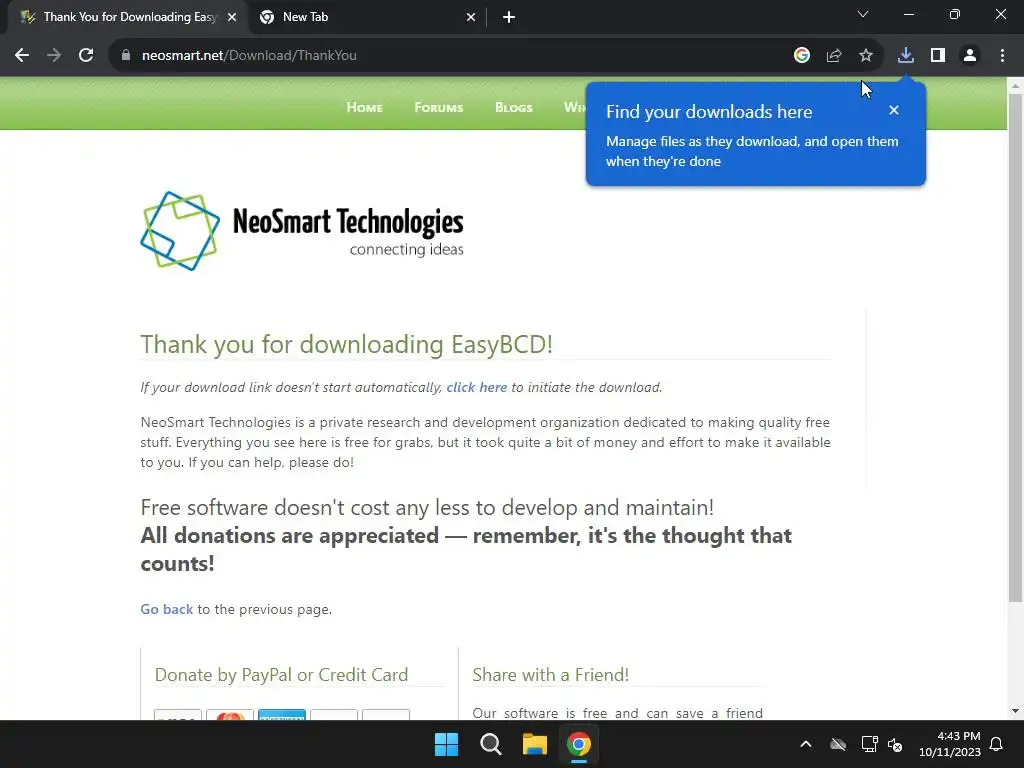The width and height of the screenshot is (1024, 768).
Task: Bookmark this tab with the star icon
Action: click(x=866, y=56)
